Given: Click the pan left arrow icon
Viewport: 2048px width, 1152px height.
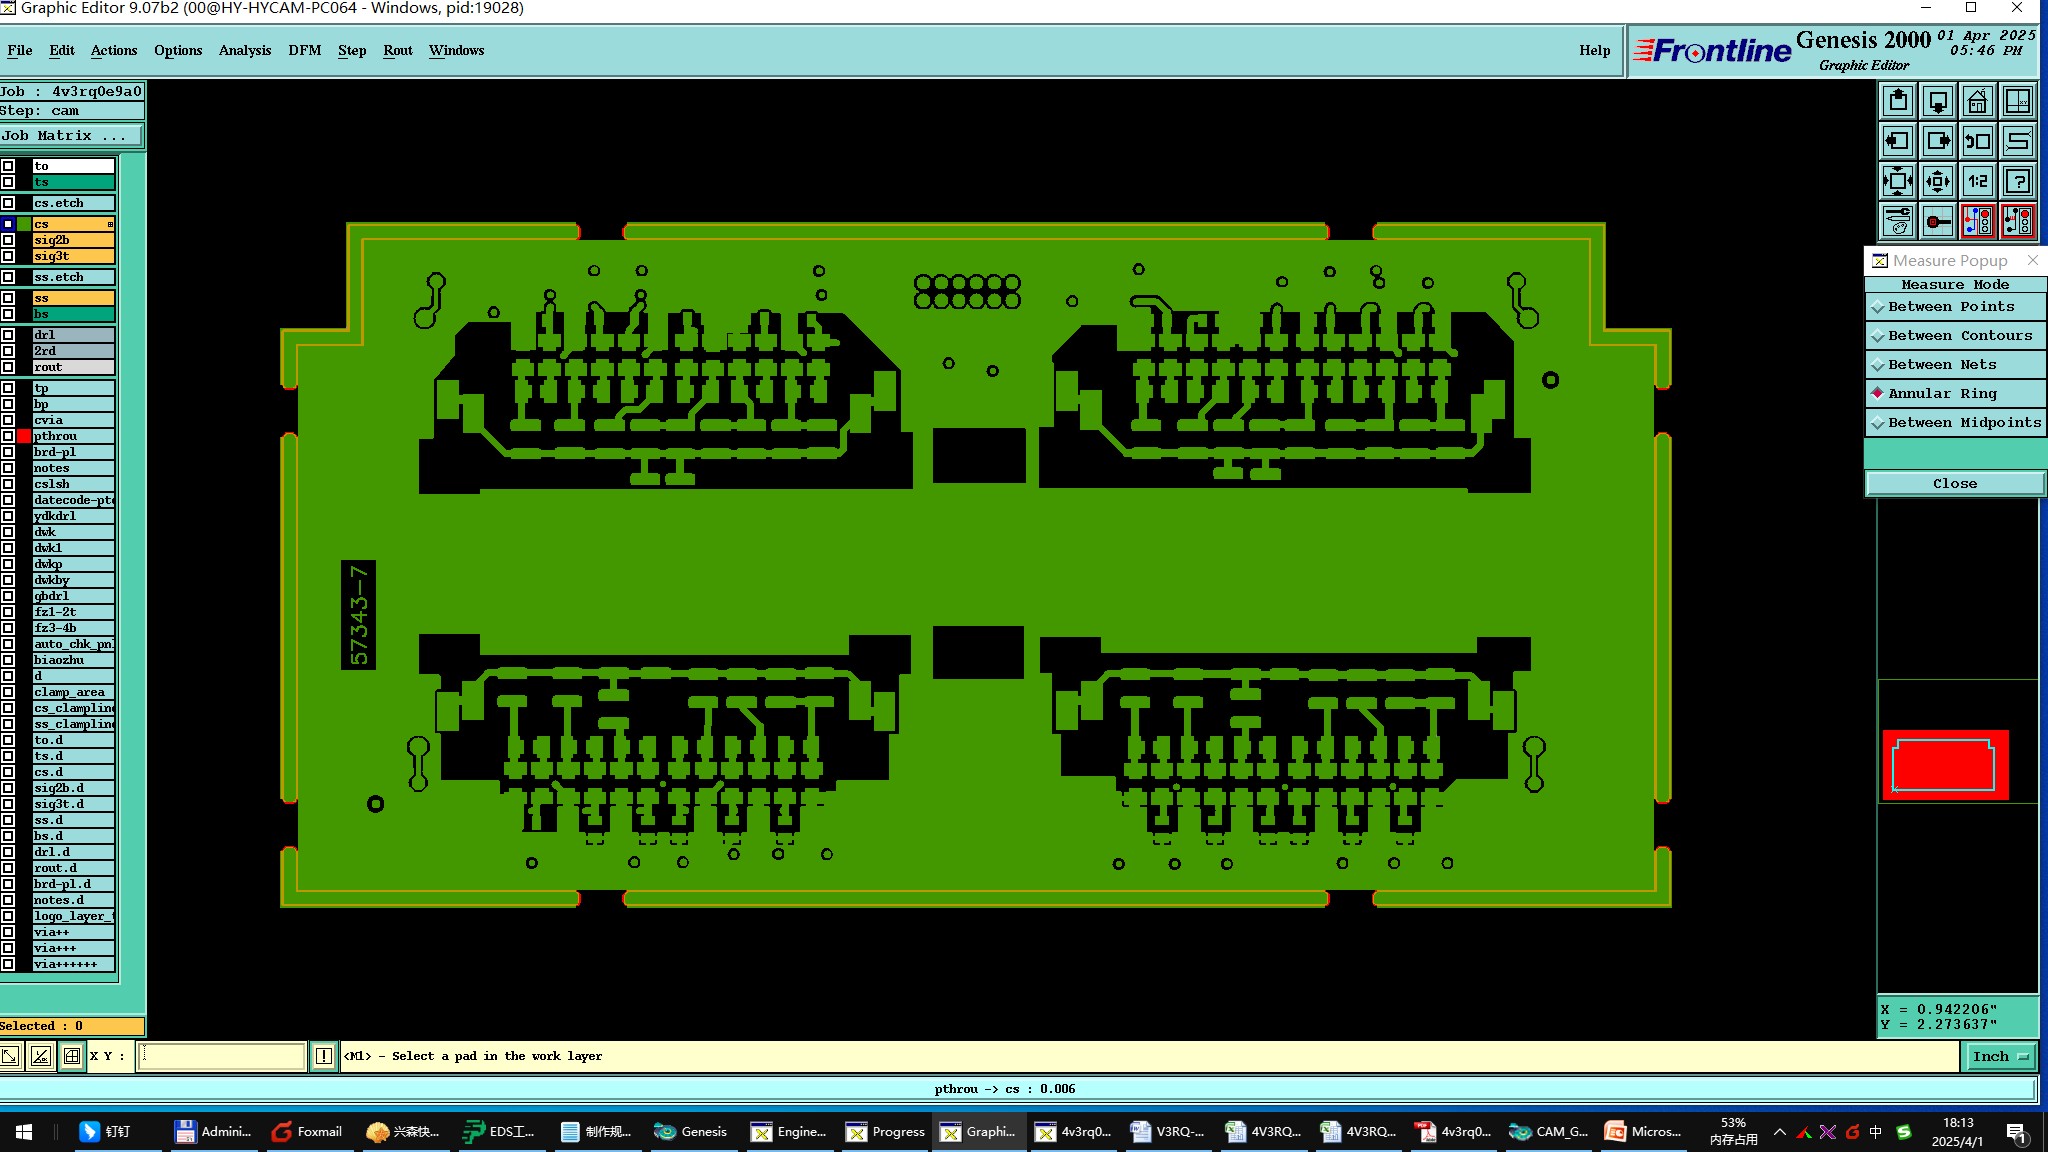Looking at the screenshot, I should [x=1897, y=142].
